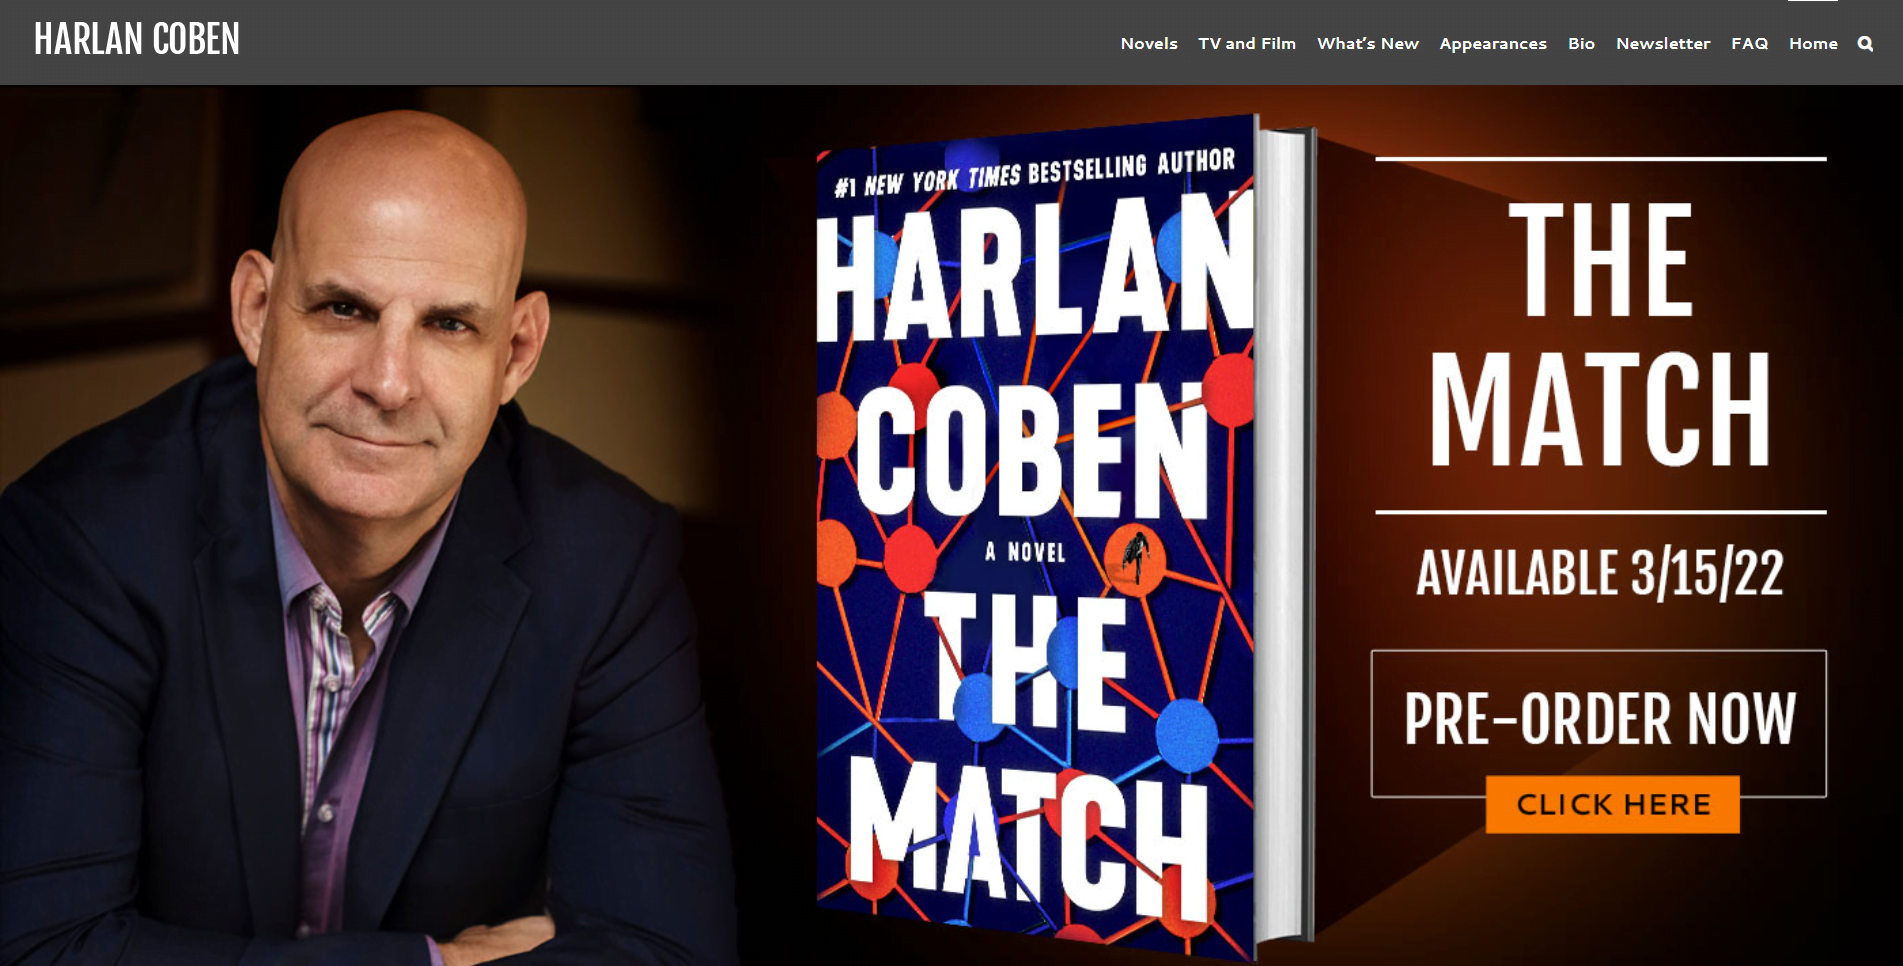Open the What's New section

[x=1368, y=43]
